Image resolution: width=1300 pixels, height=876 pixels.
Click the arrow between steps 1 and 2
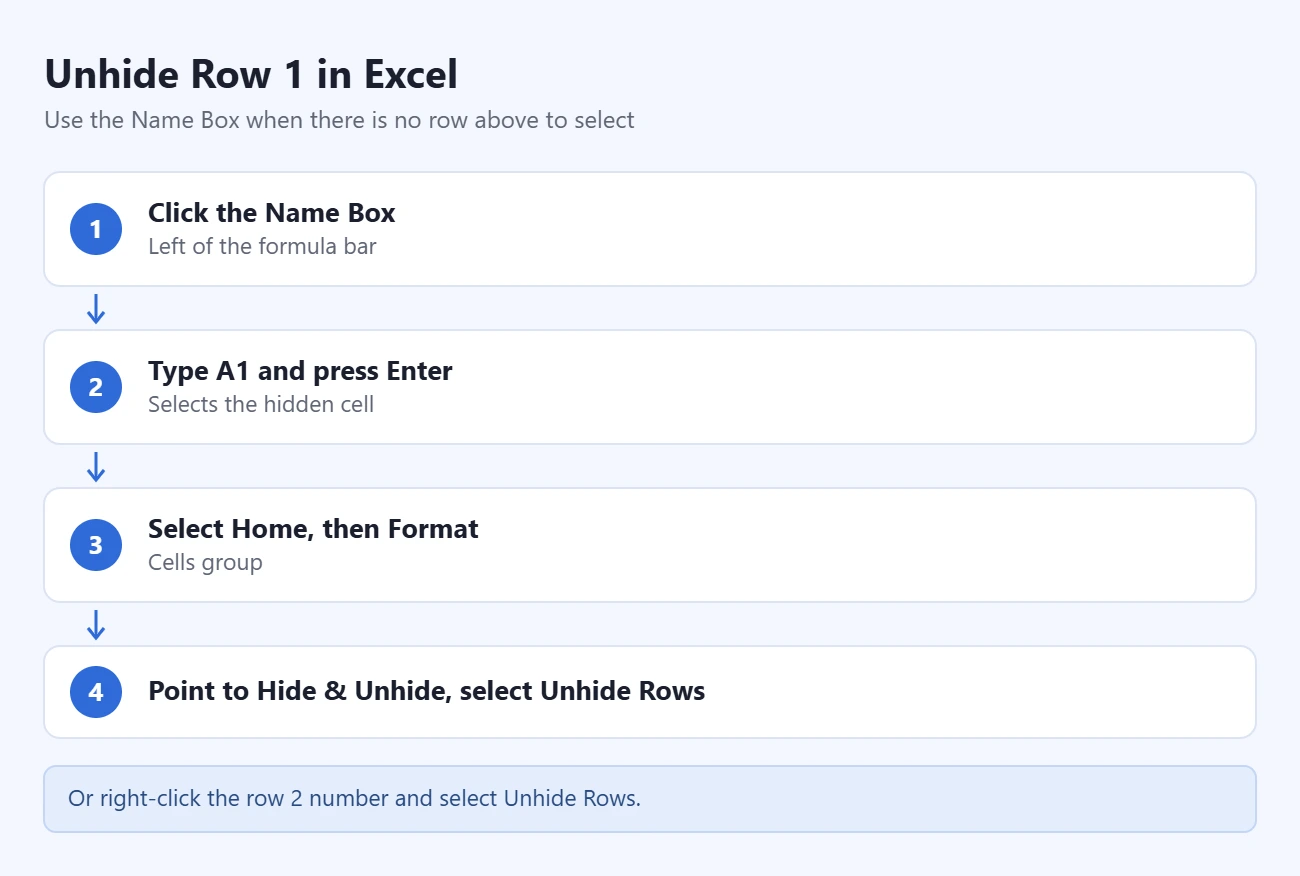pos(96,309)
